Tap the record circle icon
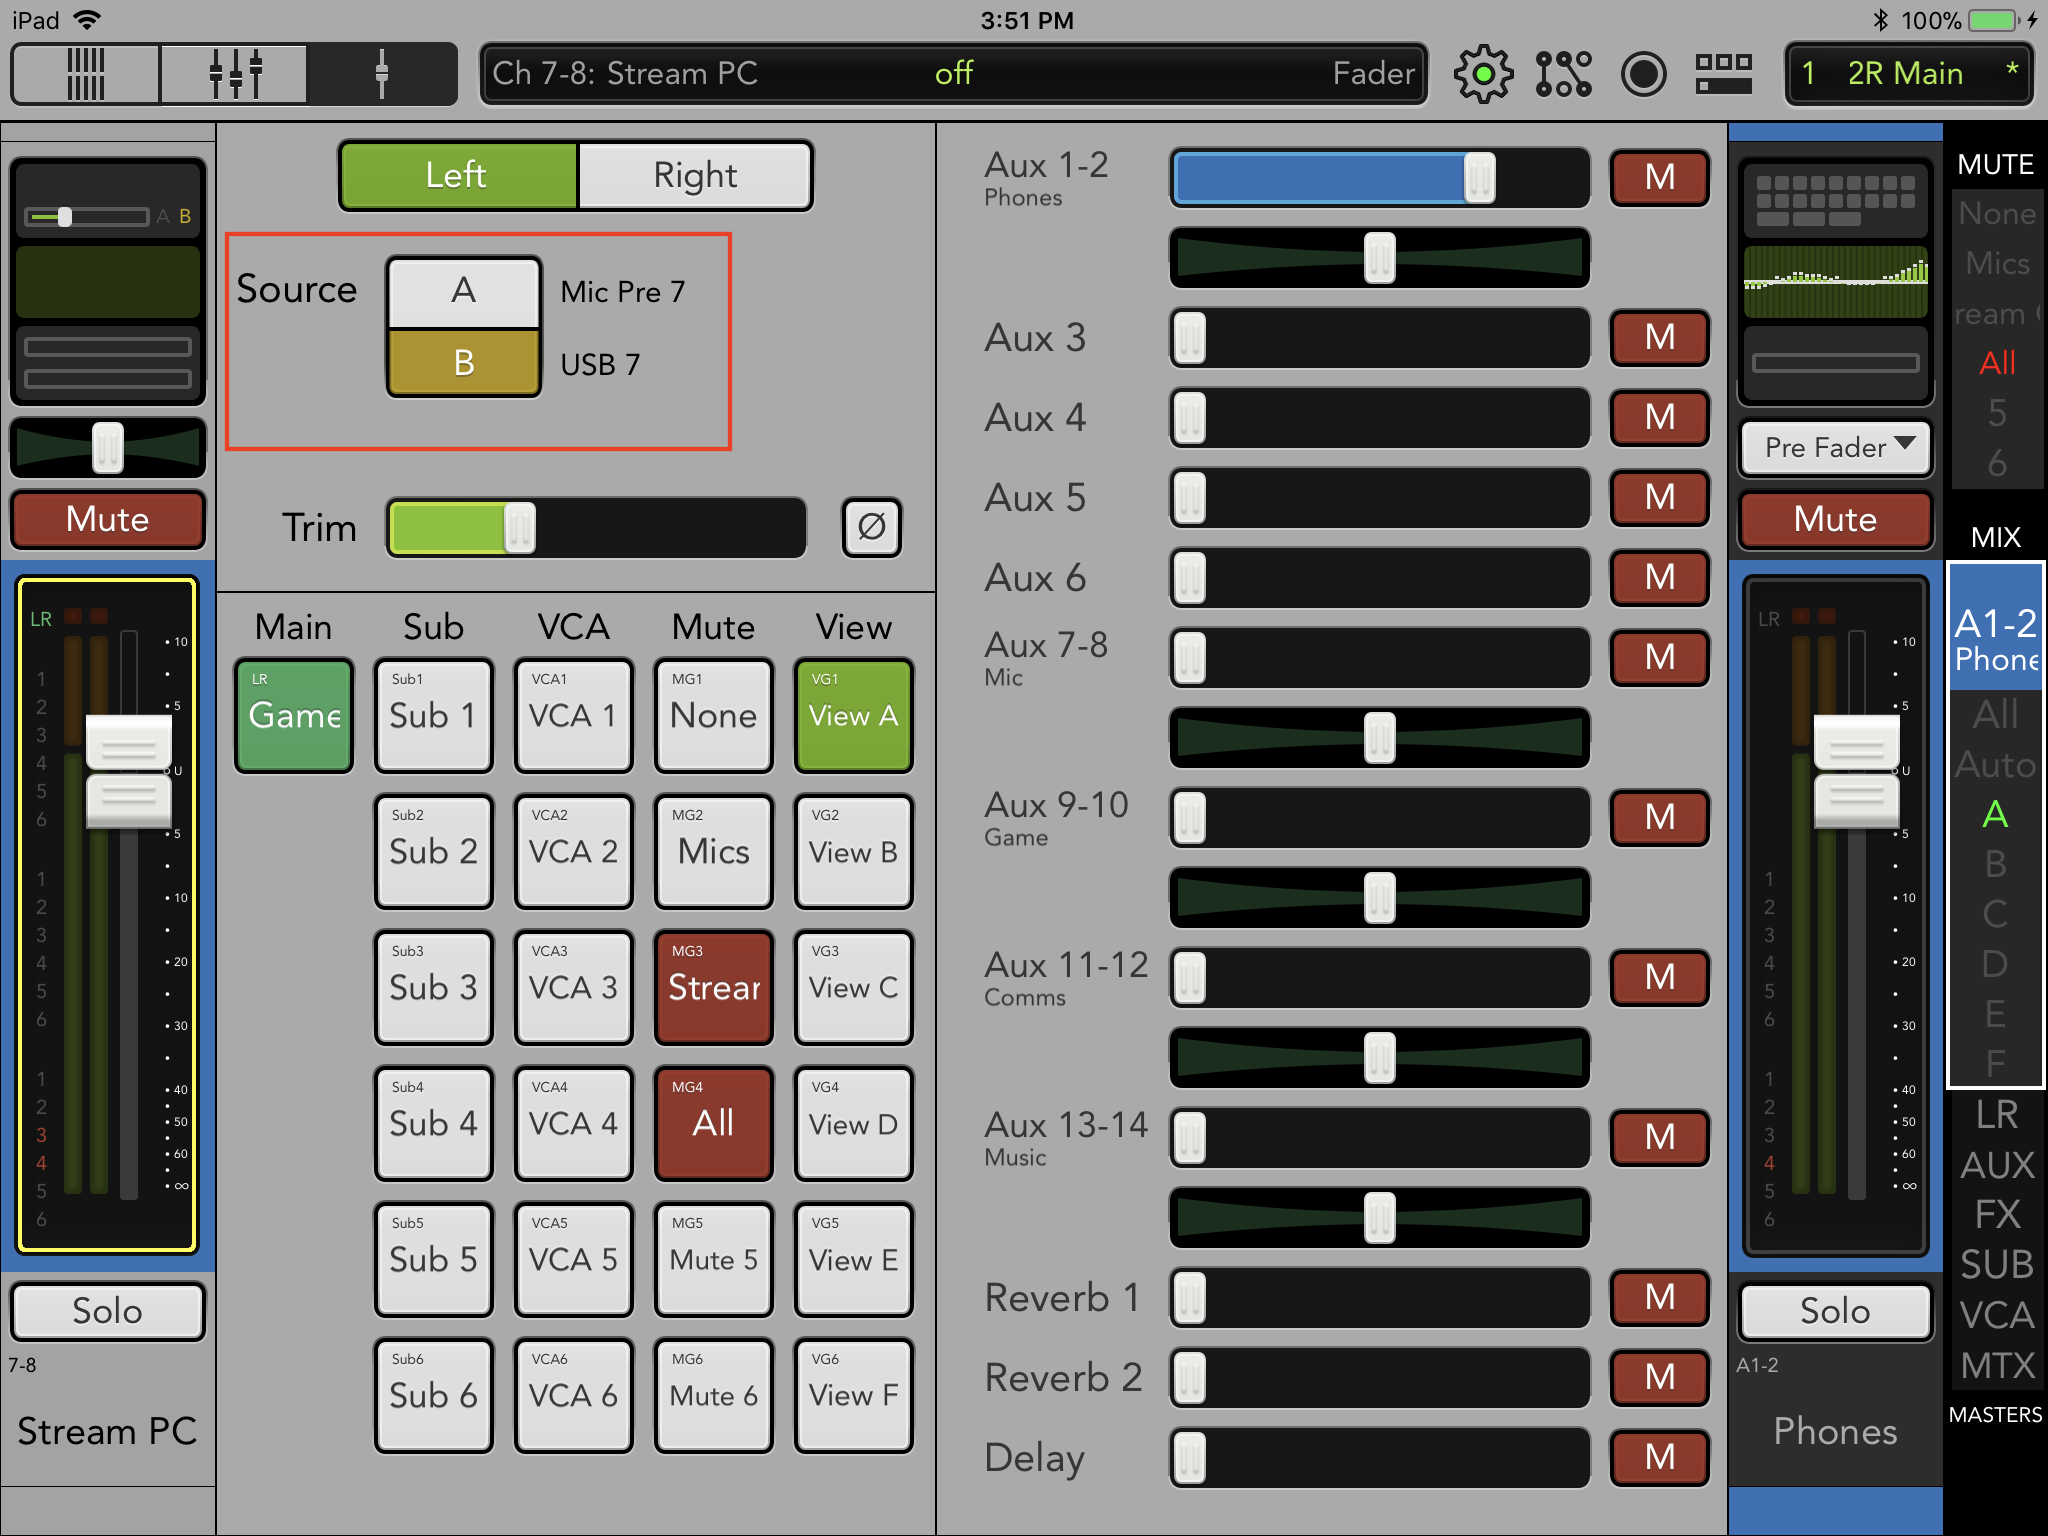The width and height of the screenshot is (2048, 1536). pos(1643,74)
